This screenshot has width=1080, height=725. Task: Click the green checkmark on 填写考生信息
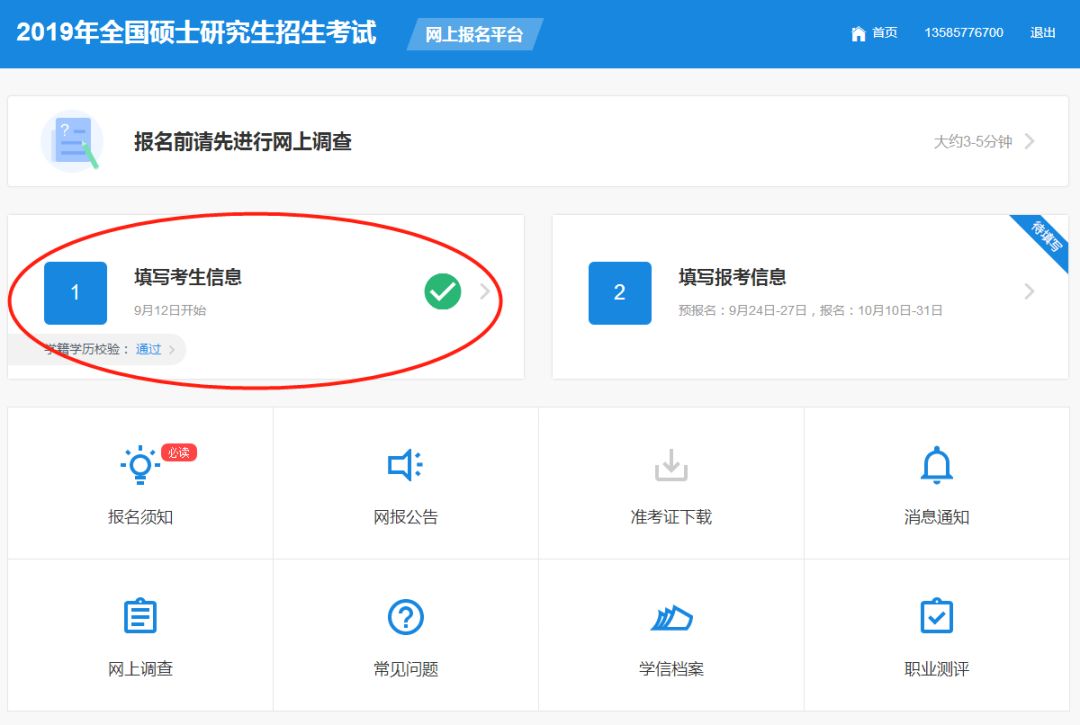point(443,292)
